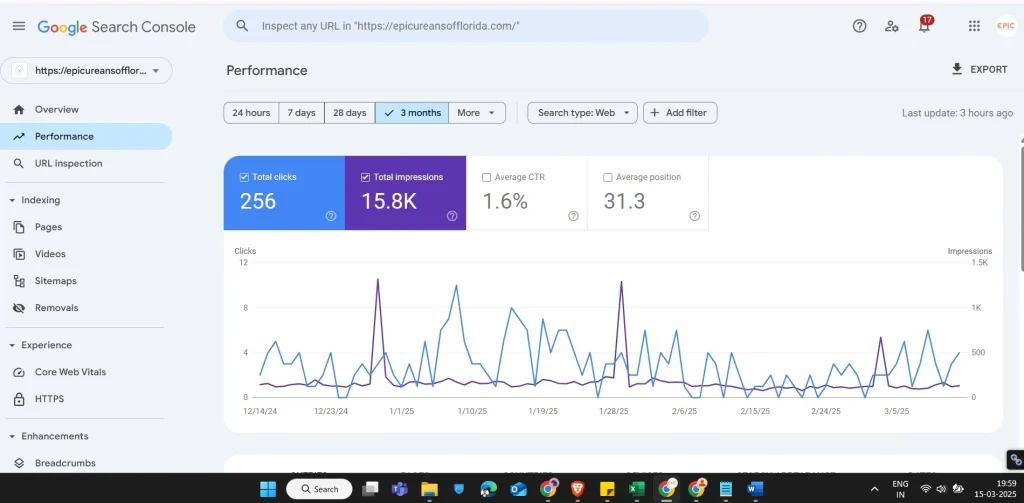Viewport: 1024px width, 503px height.
Task: Enable the Average CTR checkbox
Action: [x=487, y=177]
